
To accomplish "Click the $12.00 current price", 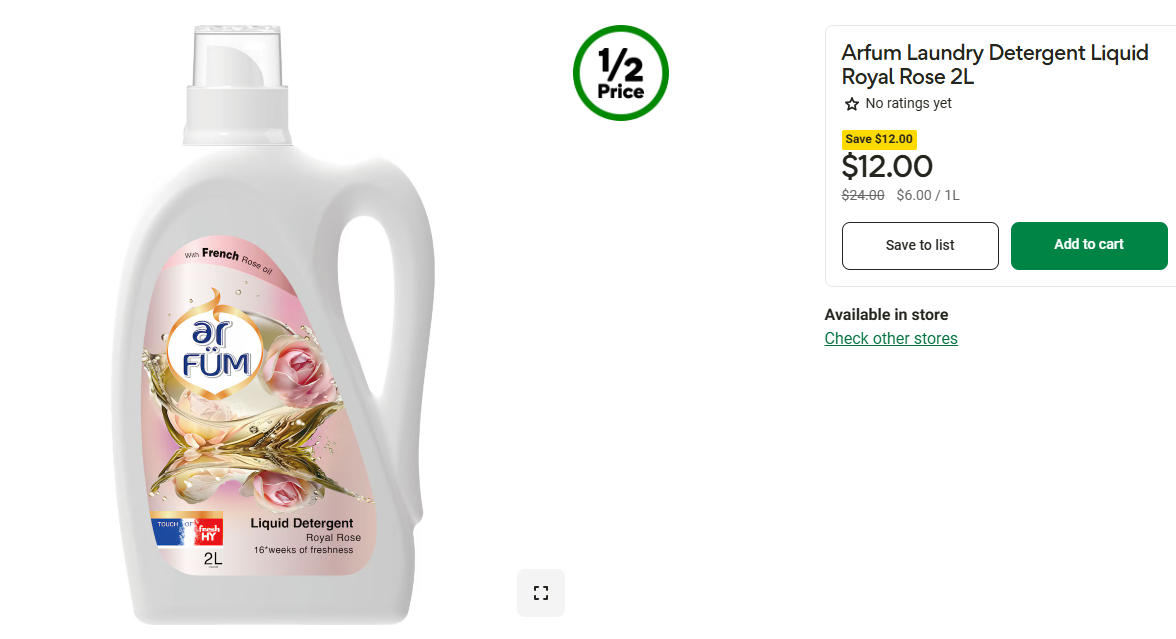I will click(x=887, y=166).
